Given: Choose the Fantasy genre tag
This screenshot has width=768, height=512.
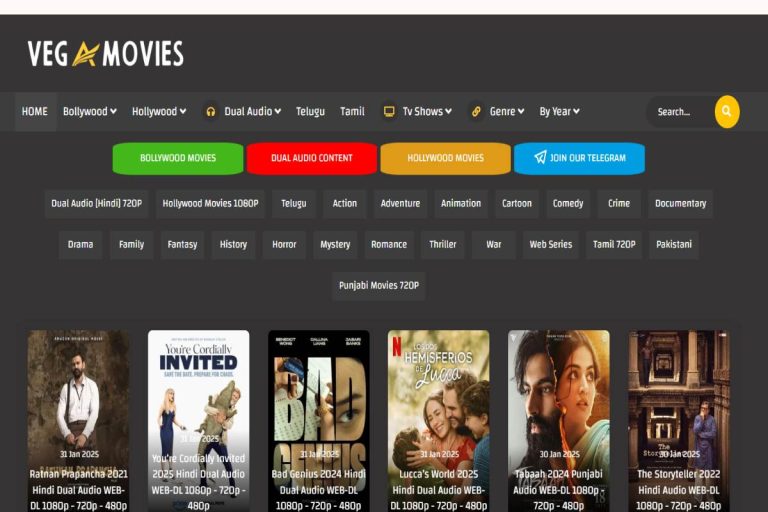Looking at the screenshot, I should (182, 244).
